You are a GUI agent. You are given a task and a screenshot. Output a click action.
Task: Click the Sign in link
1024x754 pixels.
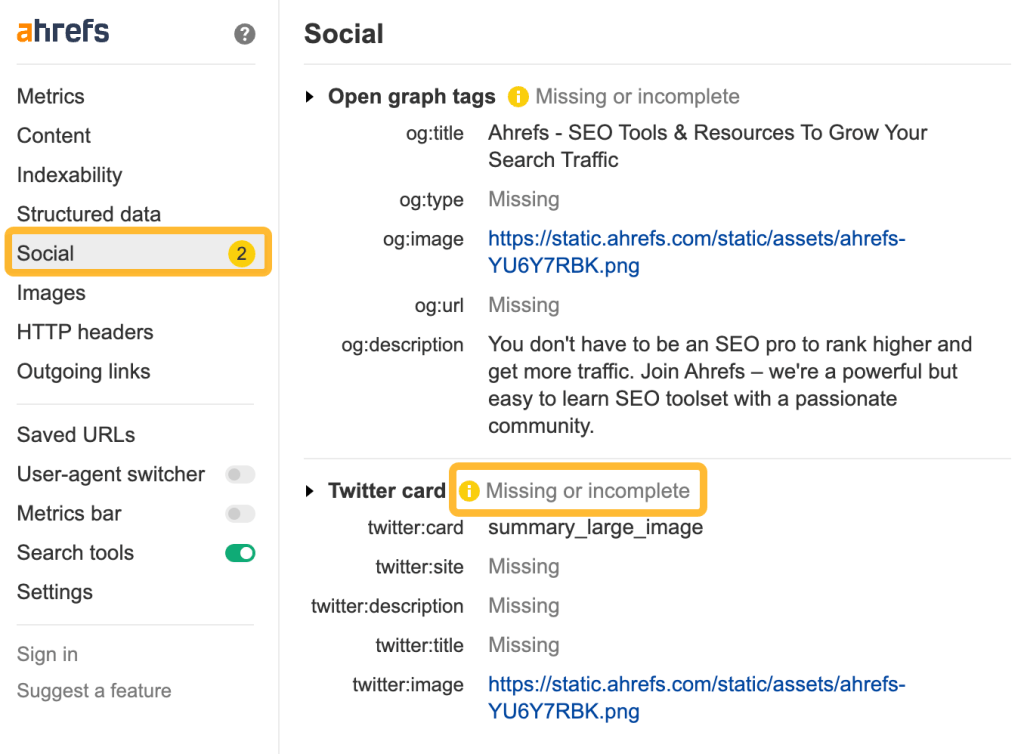click(x=46, y=653)
